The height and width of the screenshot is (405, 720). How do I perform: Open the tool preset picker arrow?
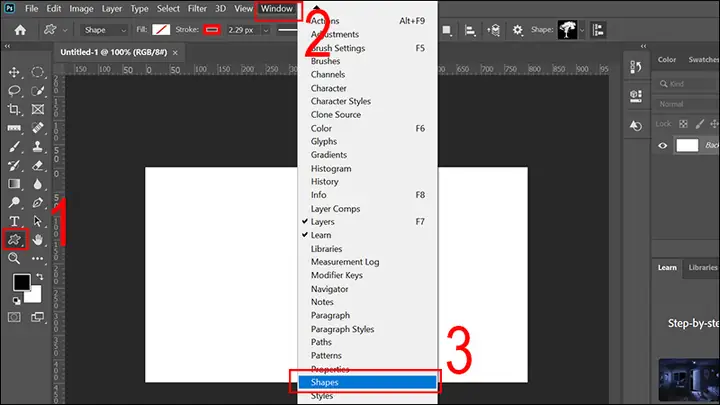coord(65,30)
